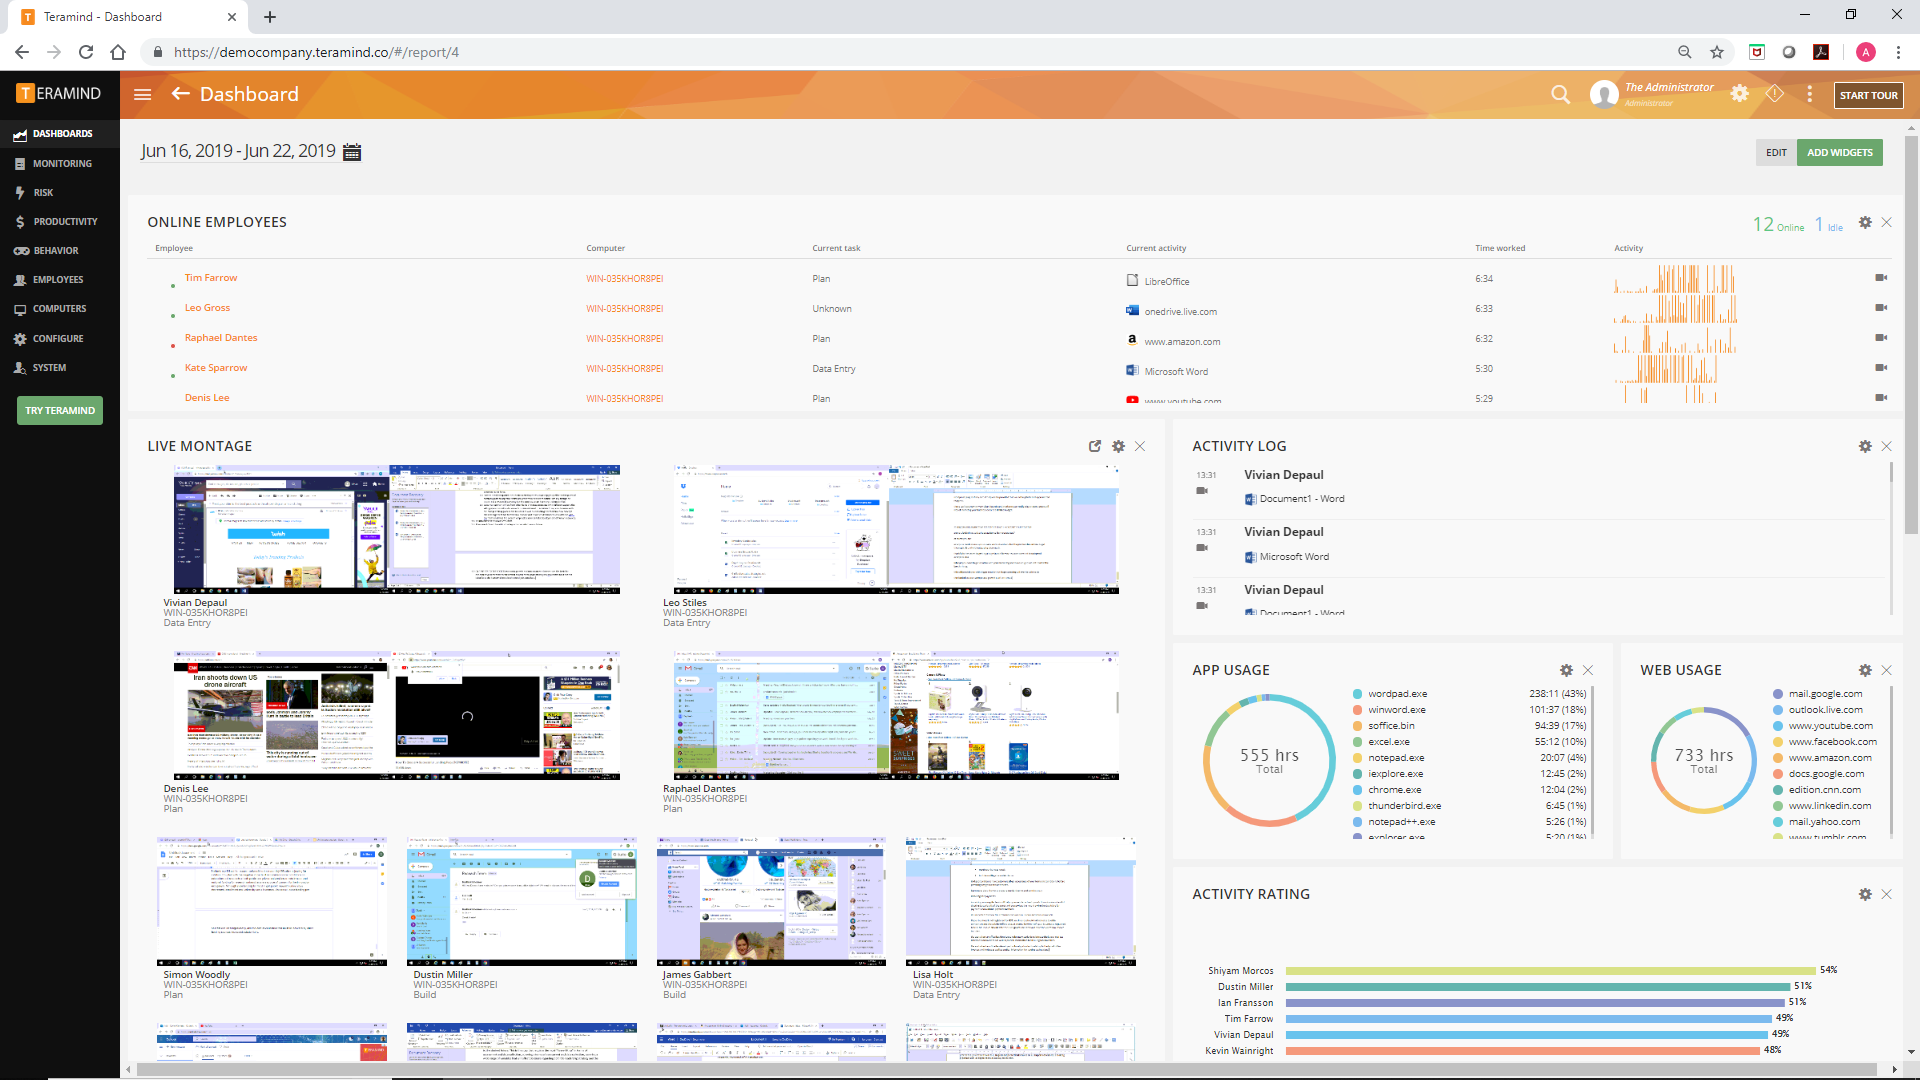Click the back arrow beside Dashboard

(x=180, y=94)
